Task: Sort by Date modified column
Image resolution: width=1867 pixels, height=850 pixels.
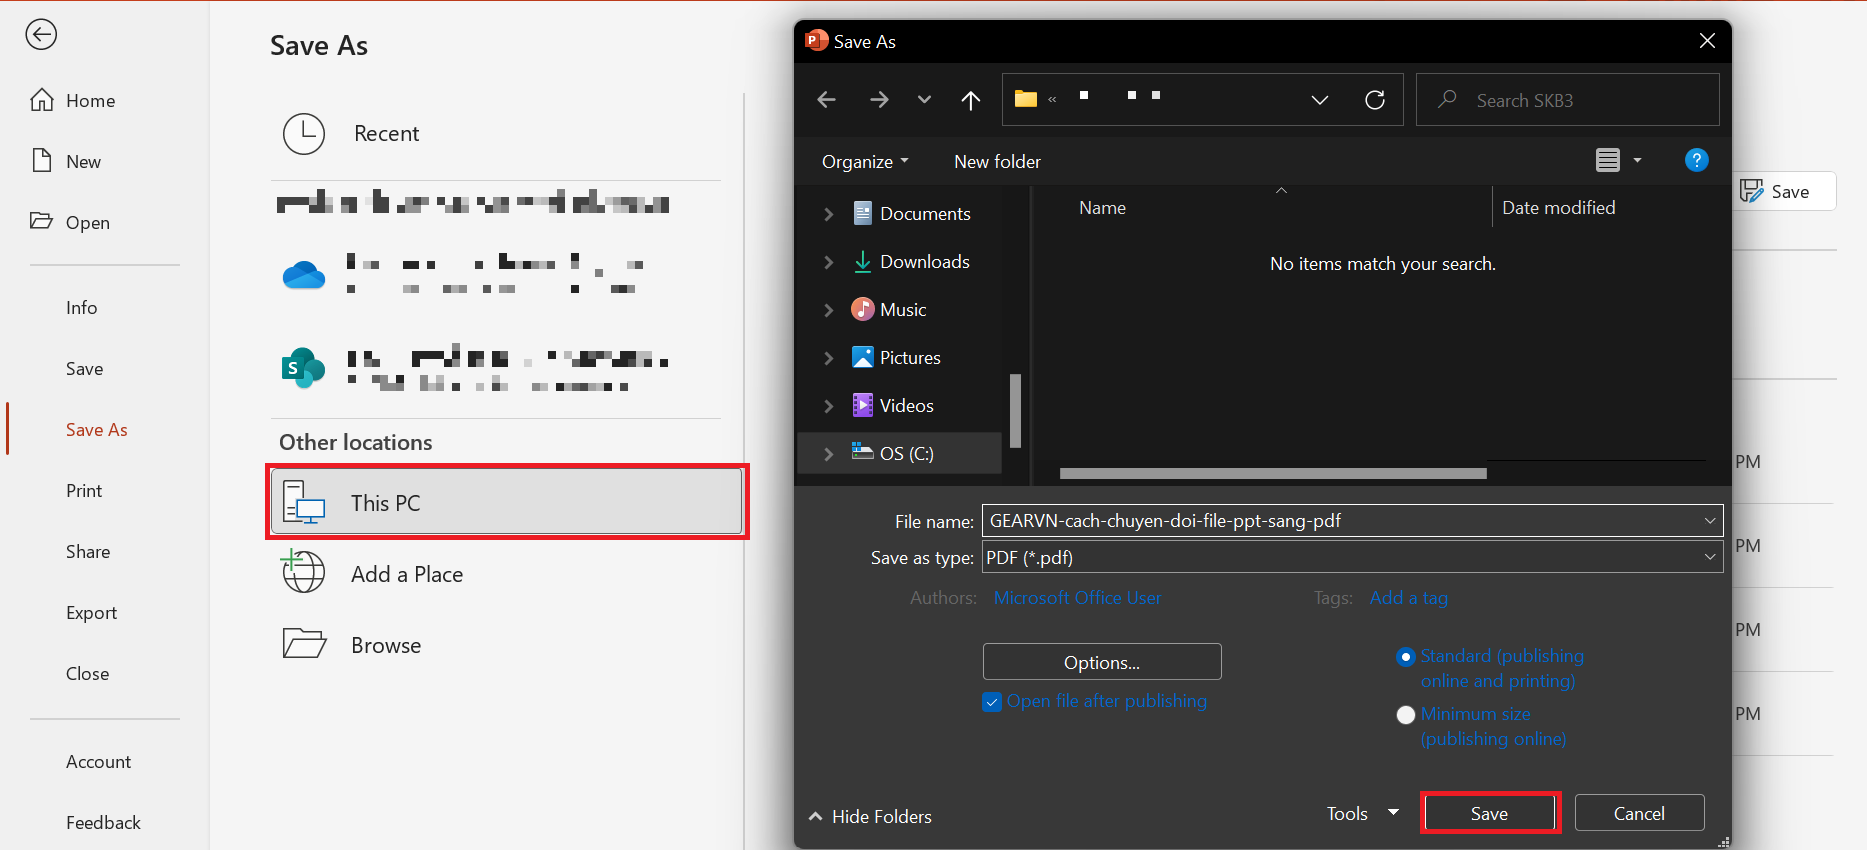Action: pos(1558,208)
